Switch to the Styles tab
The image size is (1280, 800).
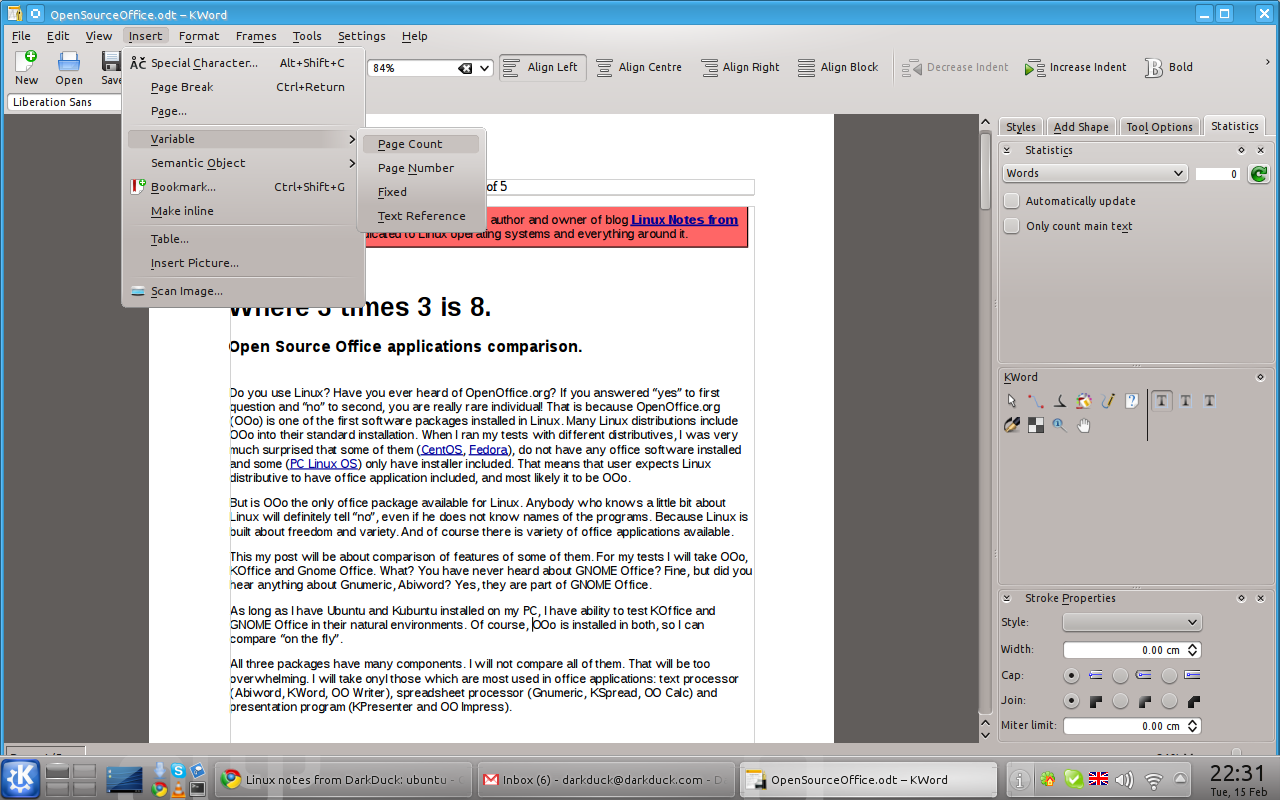(x=1021, y=127)
